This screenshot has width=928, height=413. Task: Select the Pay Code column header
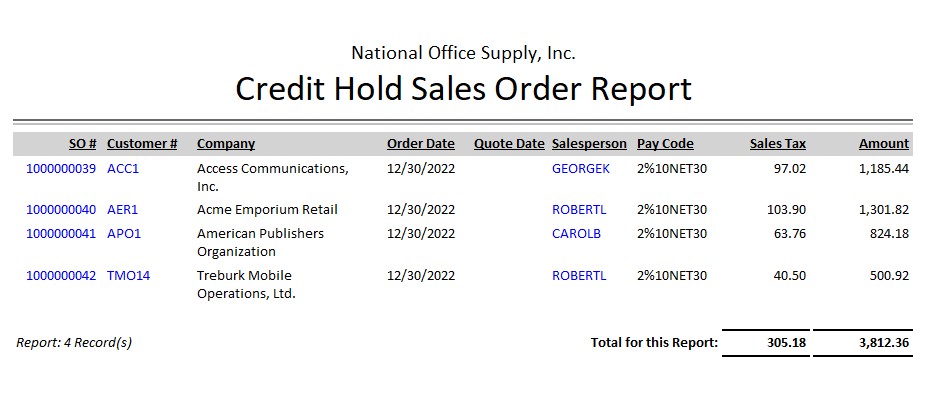[665, 144]
